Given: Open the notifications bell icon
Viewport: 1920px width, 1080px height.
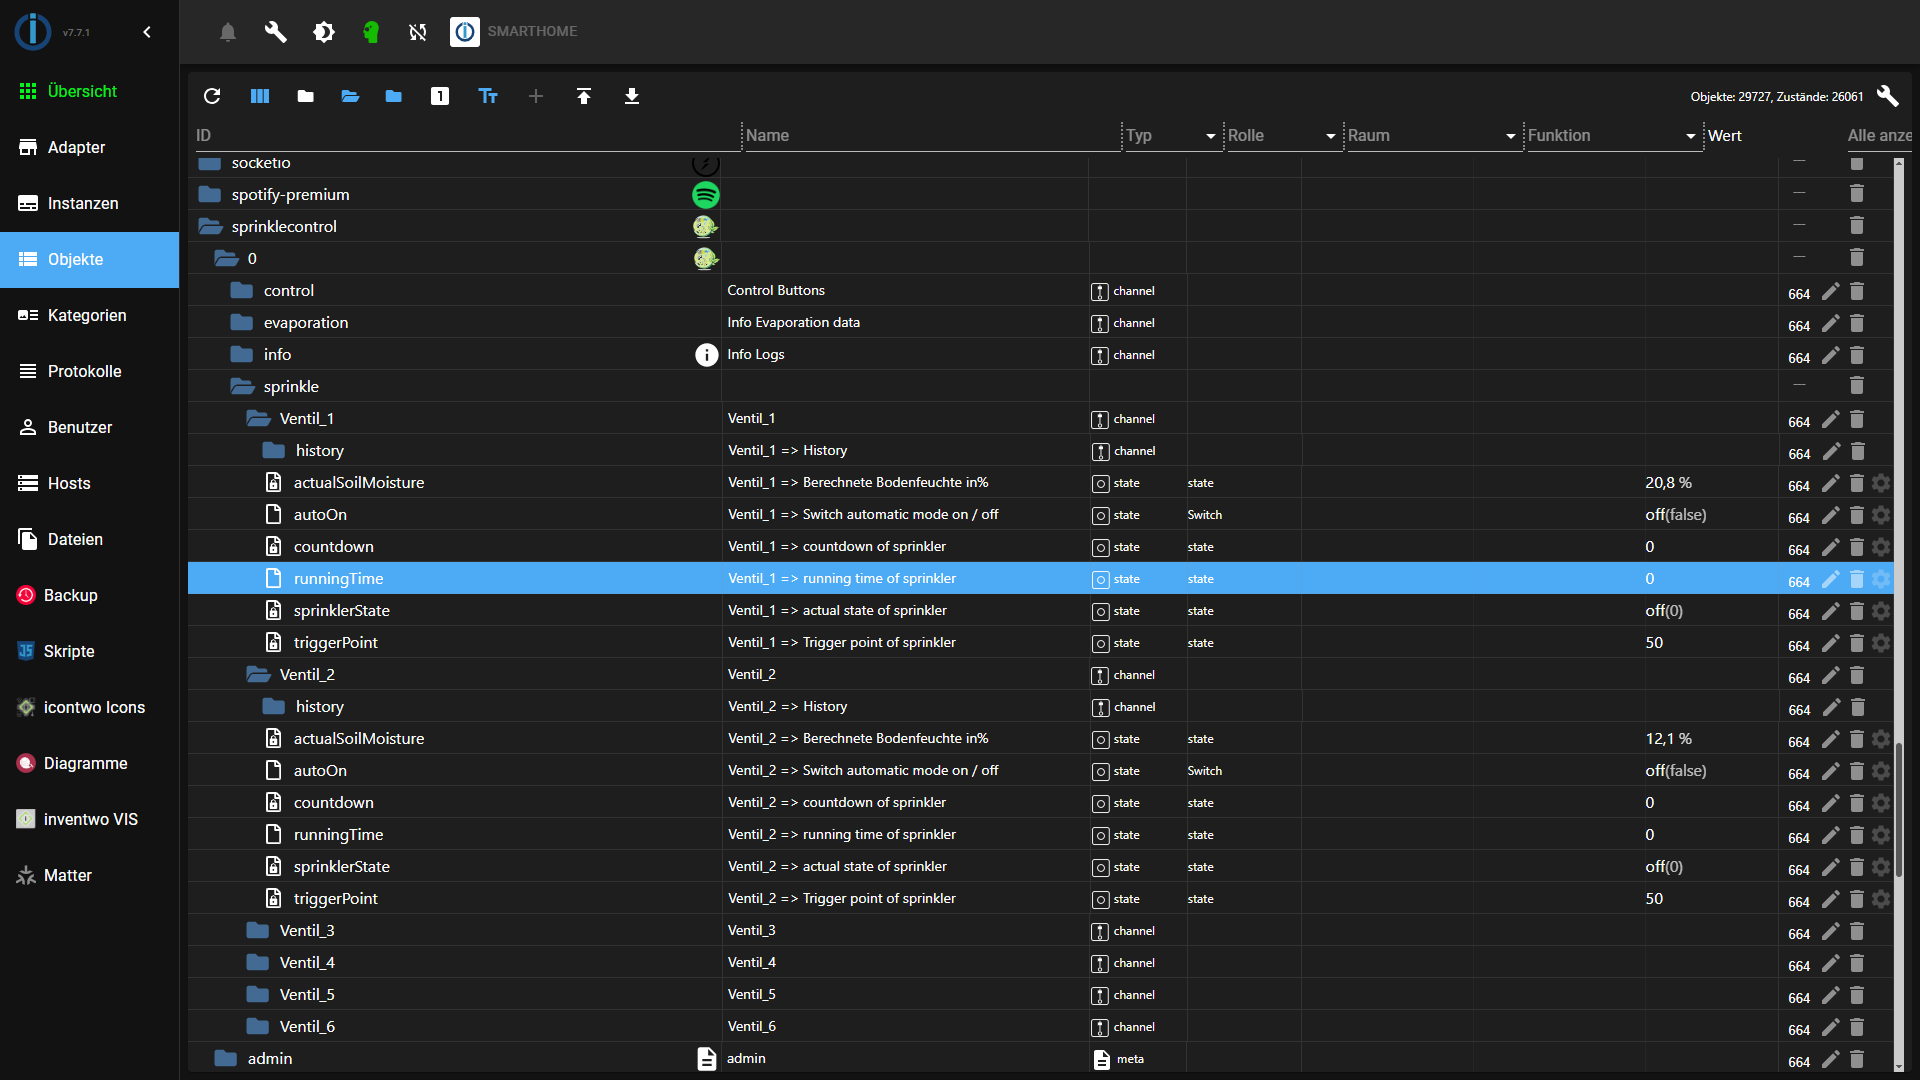Looking at the screenshot, I should (228, 32).
